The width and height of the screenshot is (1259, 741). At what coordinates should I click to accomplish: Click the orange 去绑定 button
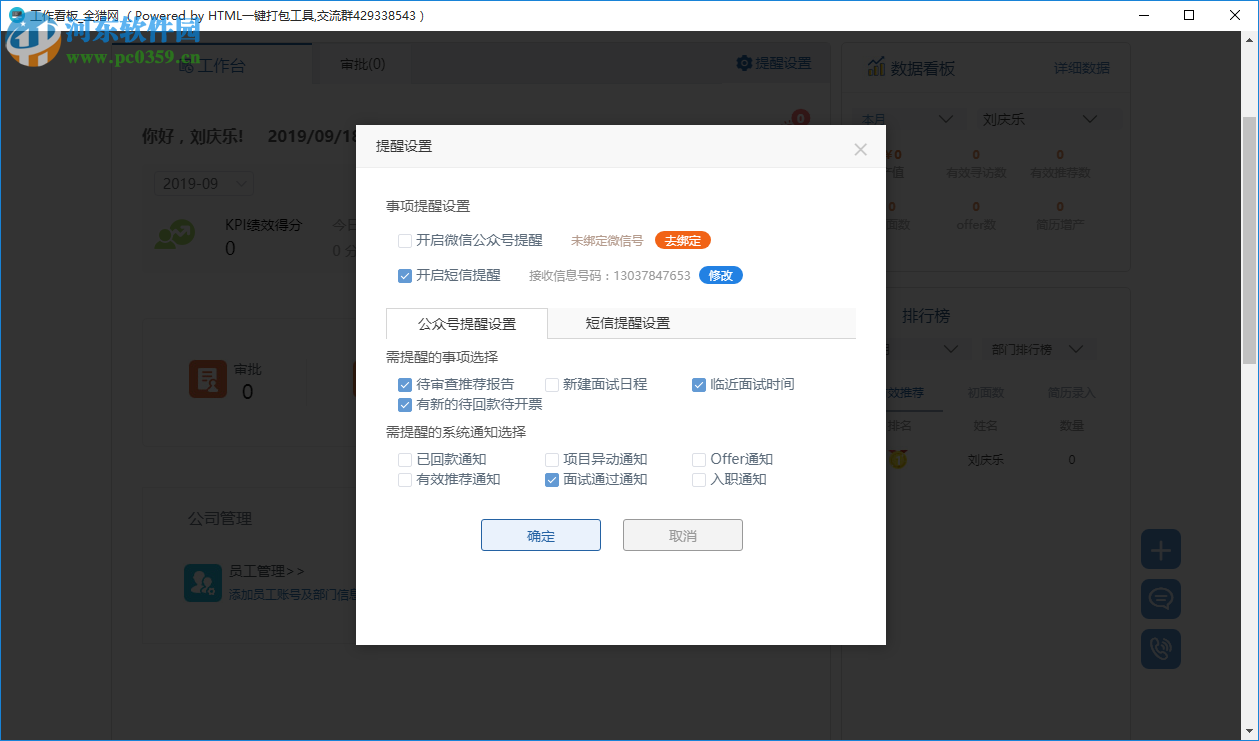pyautogui.click(x=682, y=240)
